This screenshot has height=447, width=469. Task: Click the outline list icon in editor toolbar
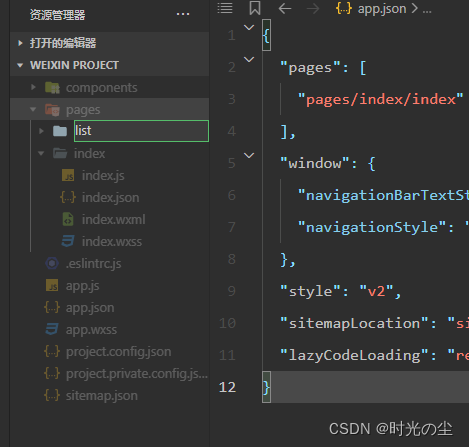tap(225, 8)
